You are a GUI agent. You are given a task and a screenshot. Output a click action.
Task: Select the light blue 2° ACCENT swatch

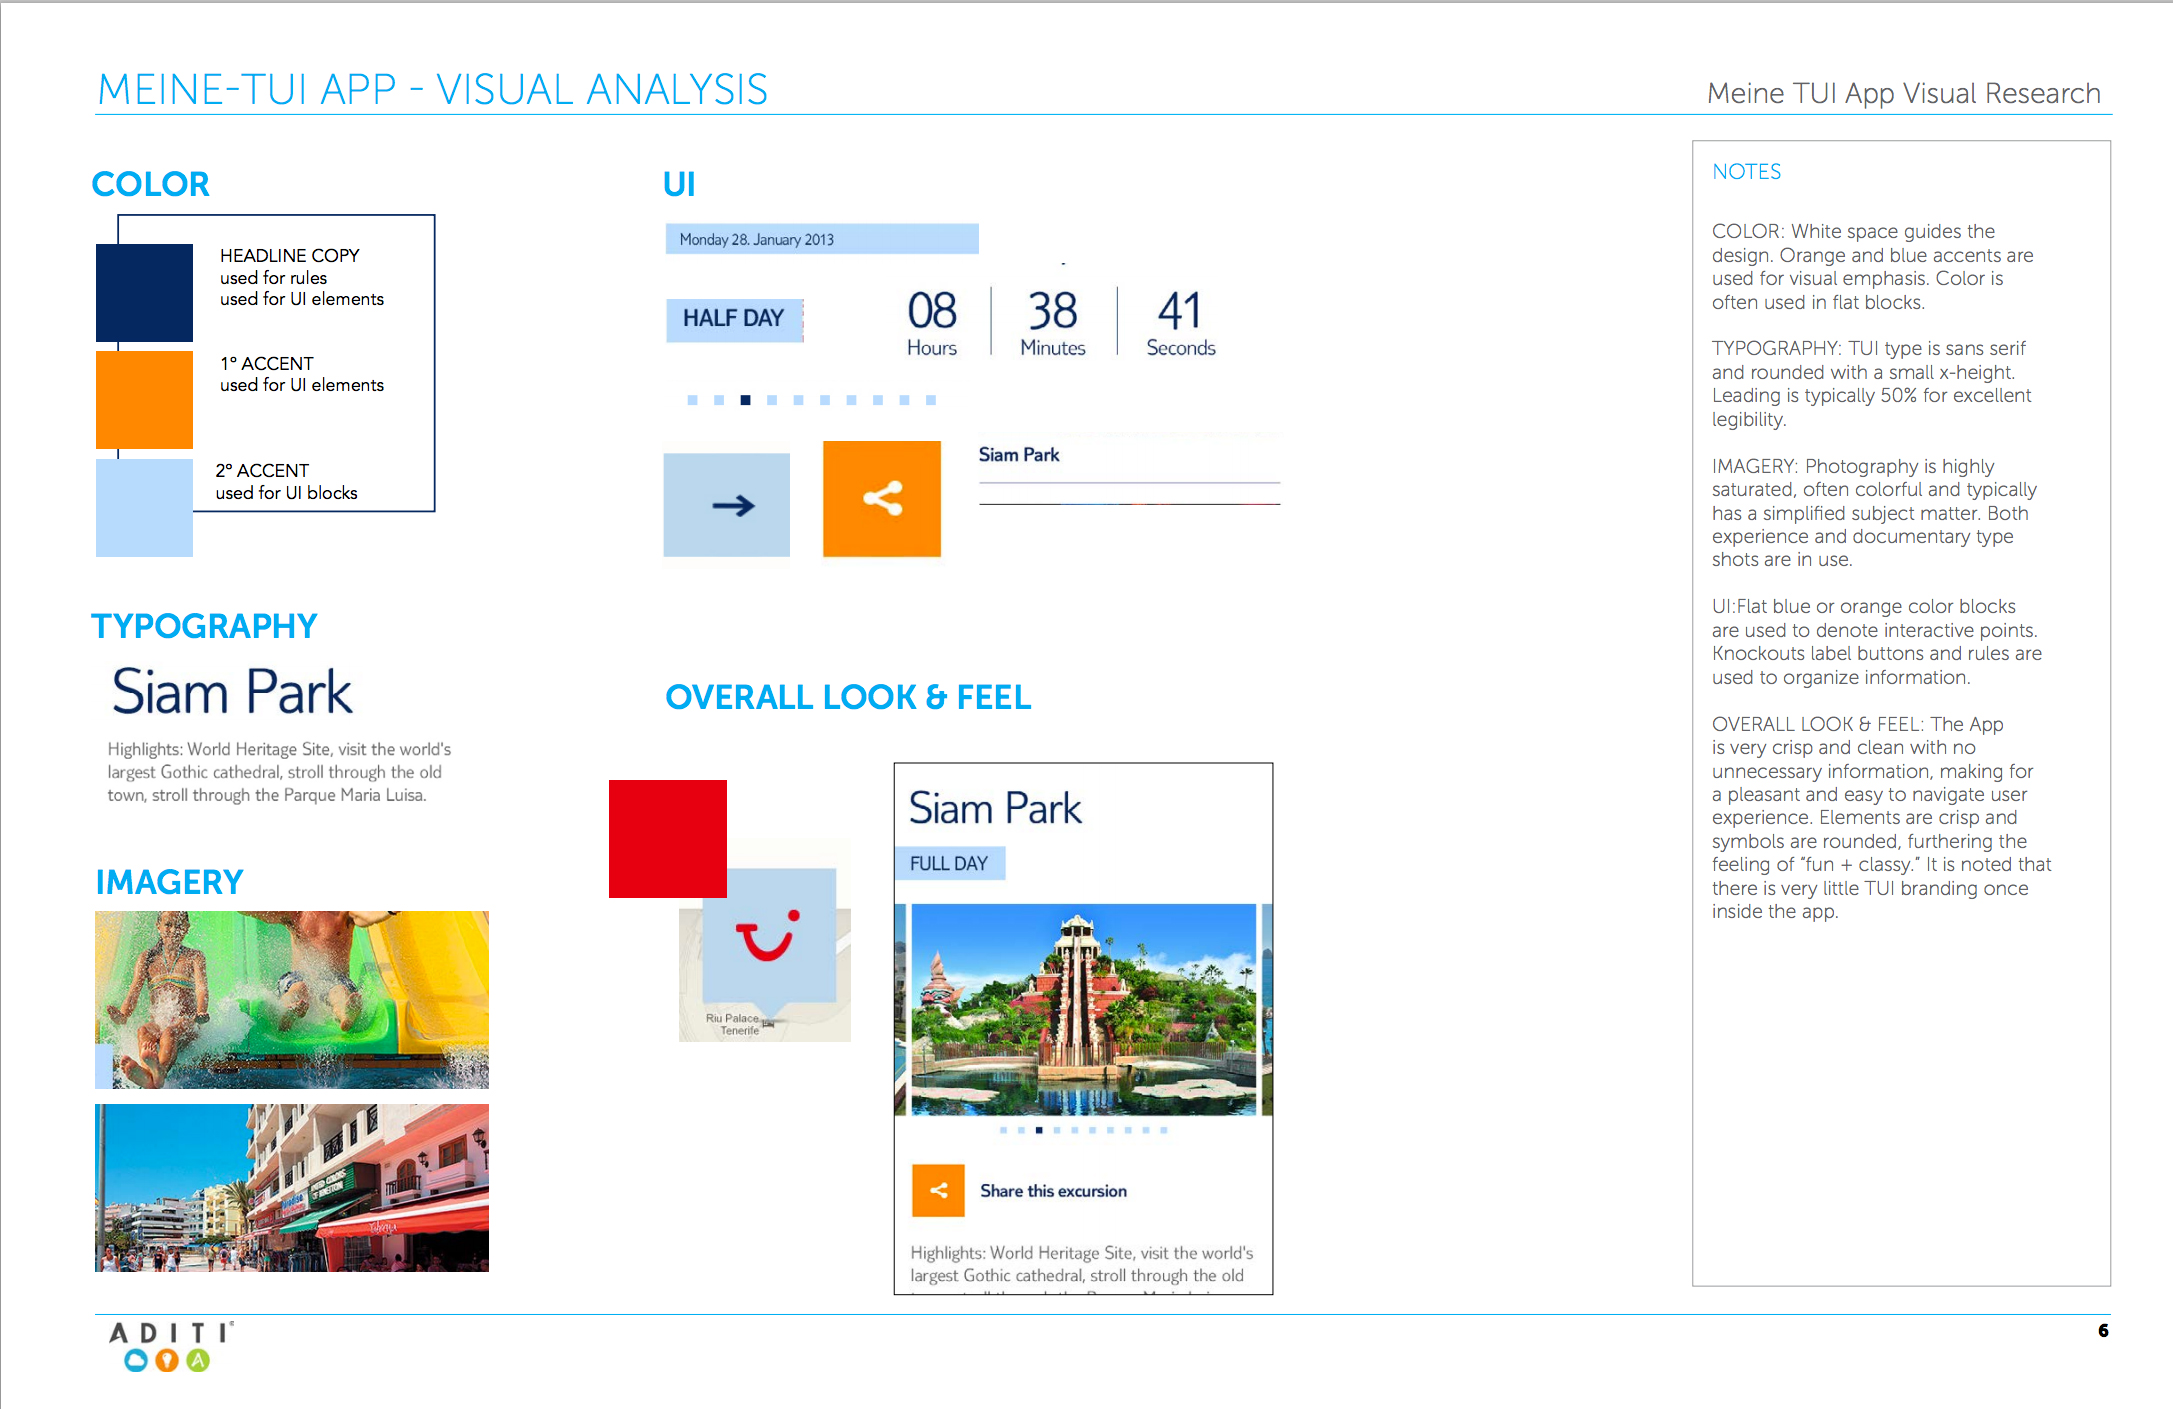(x=144, y=507)
